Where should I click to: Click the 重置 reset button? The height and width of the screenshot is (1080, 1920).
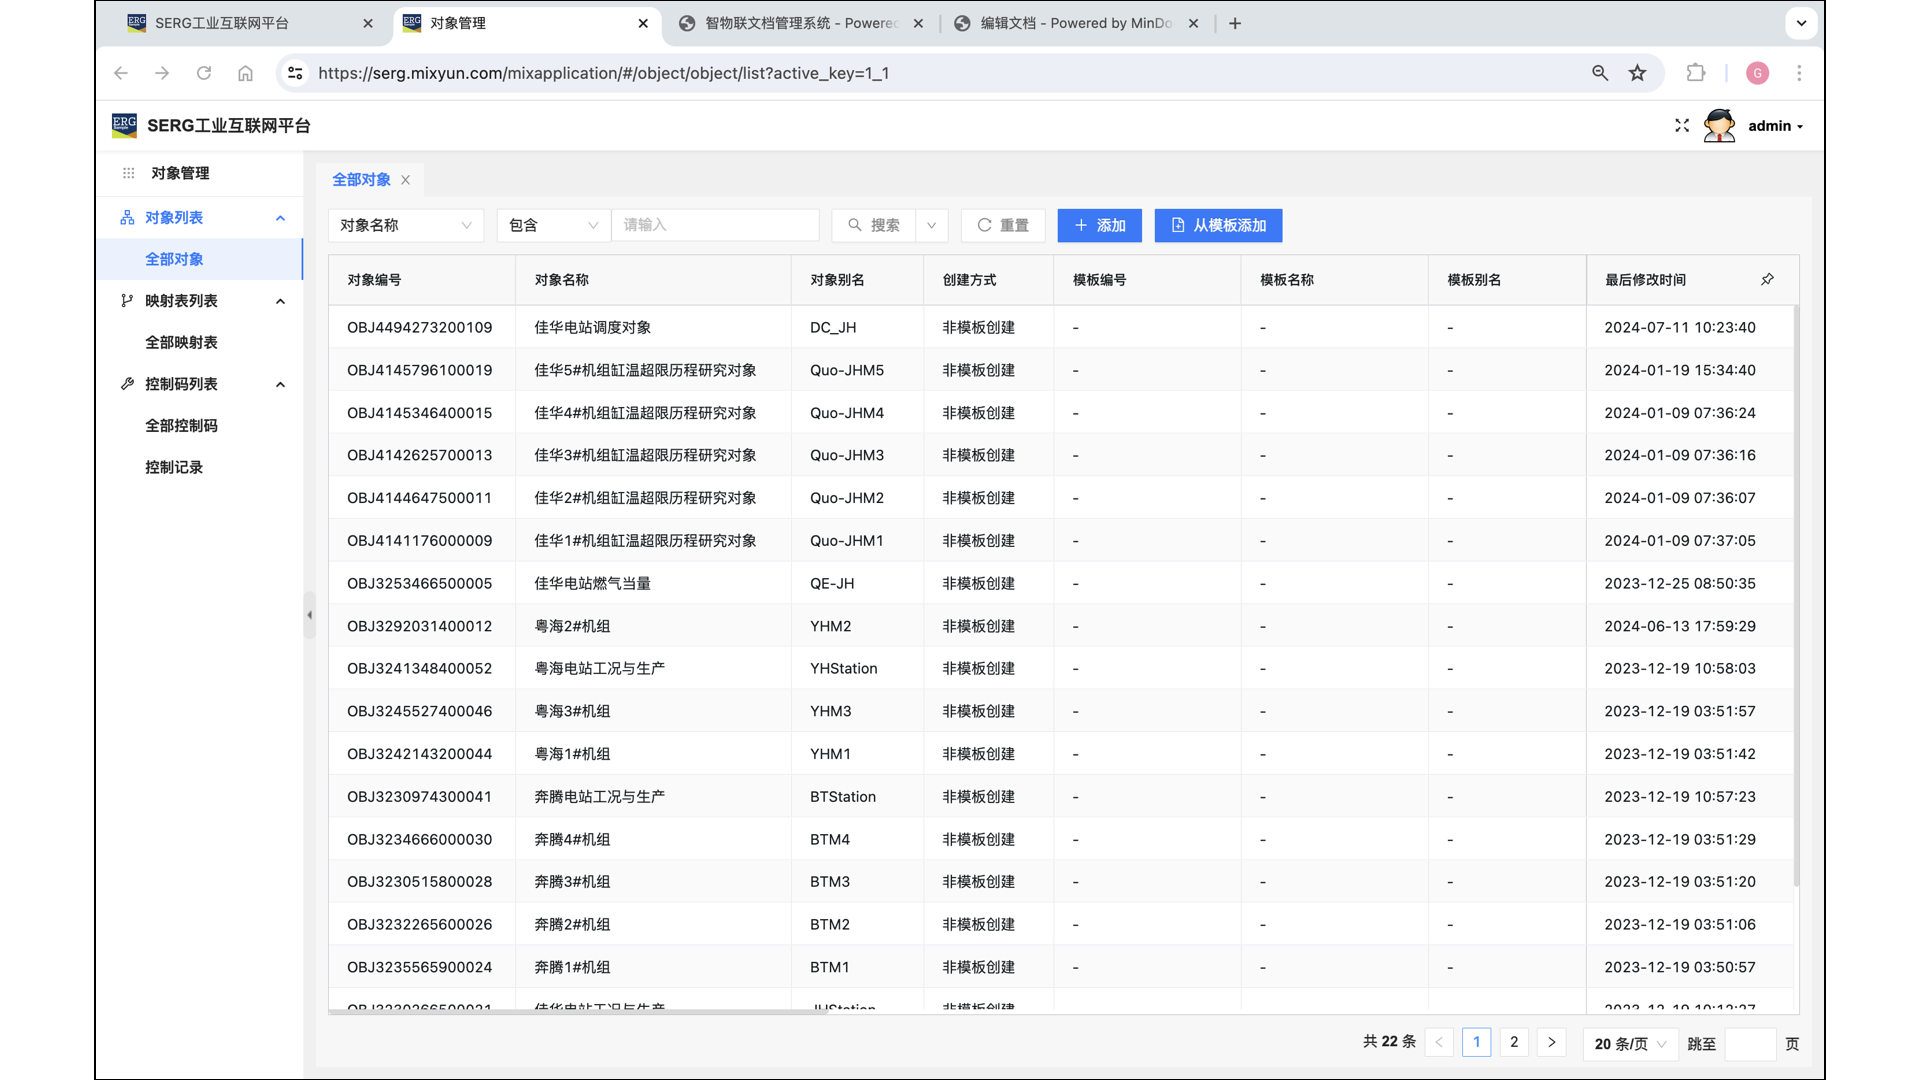(1003, 225)
